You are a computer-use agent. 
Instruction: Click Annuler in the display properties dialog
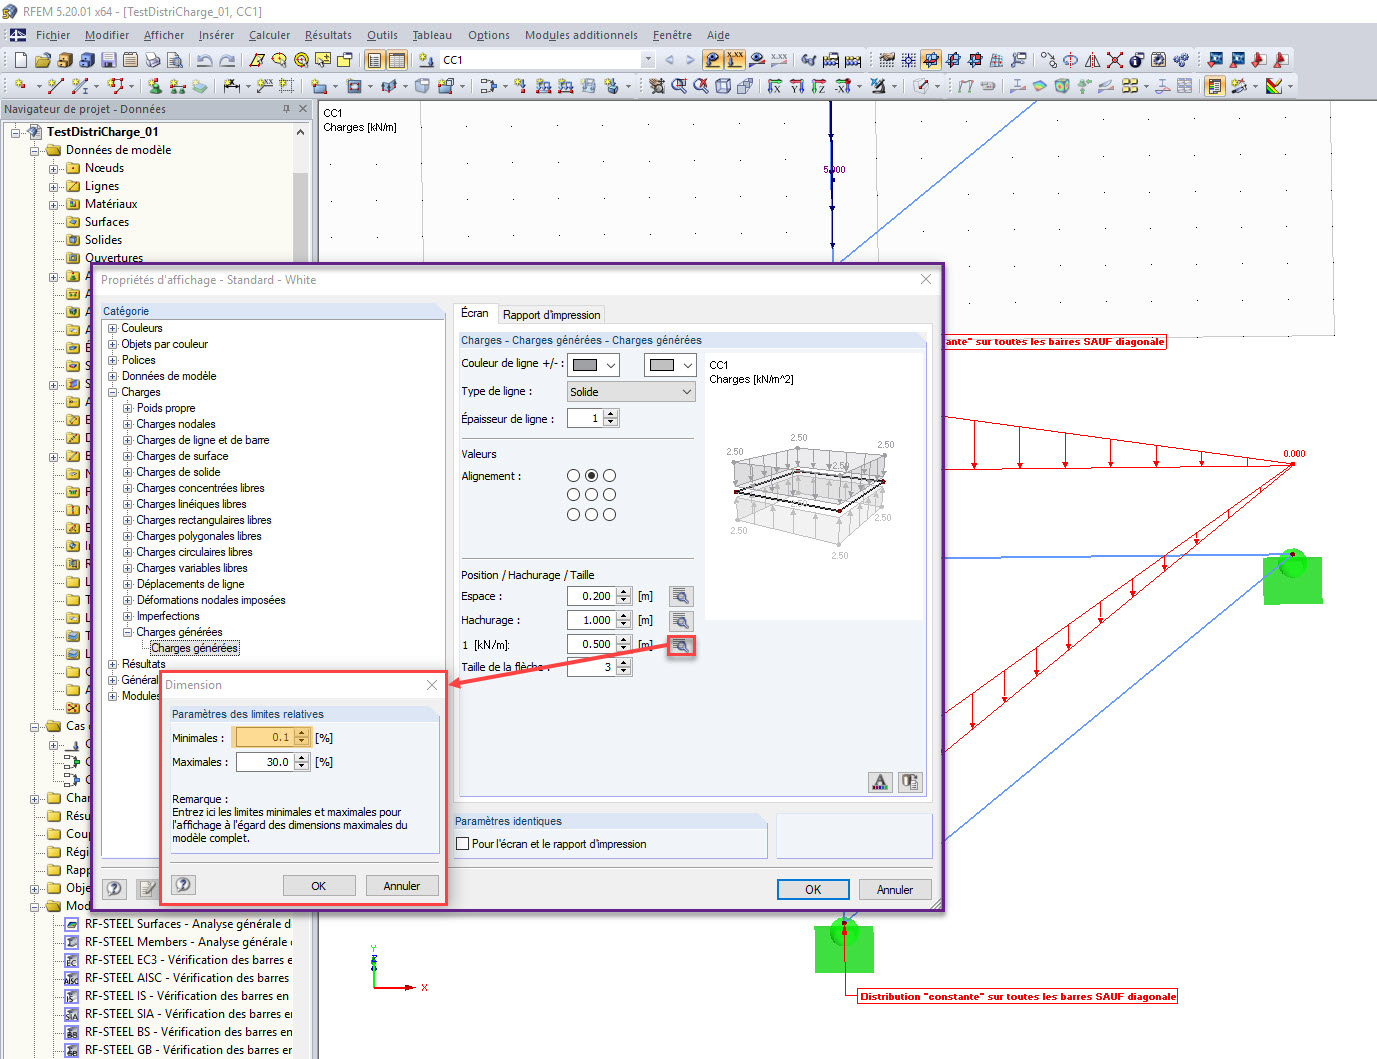click(x=895, y=889)
